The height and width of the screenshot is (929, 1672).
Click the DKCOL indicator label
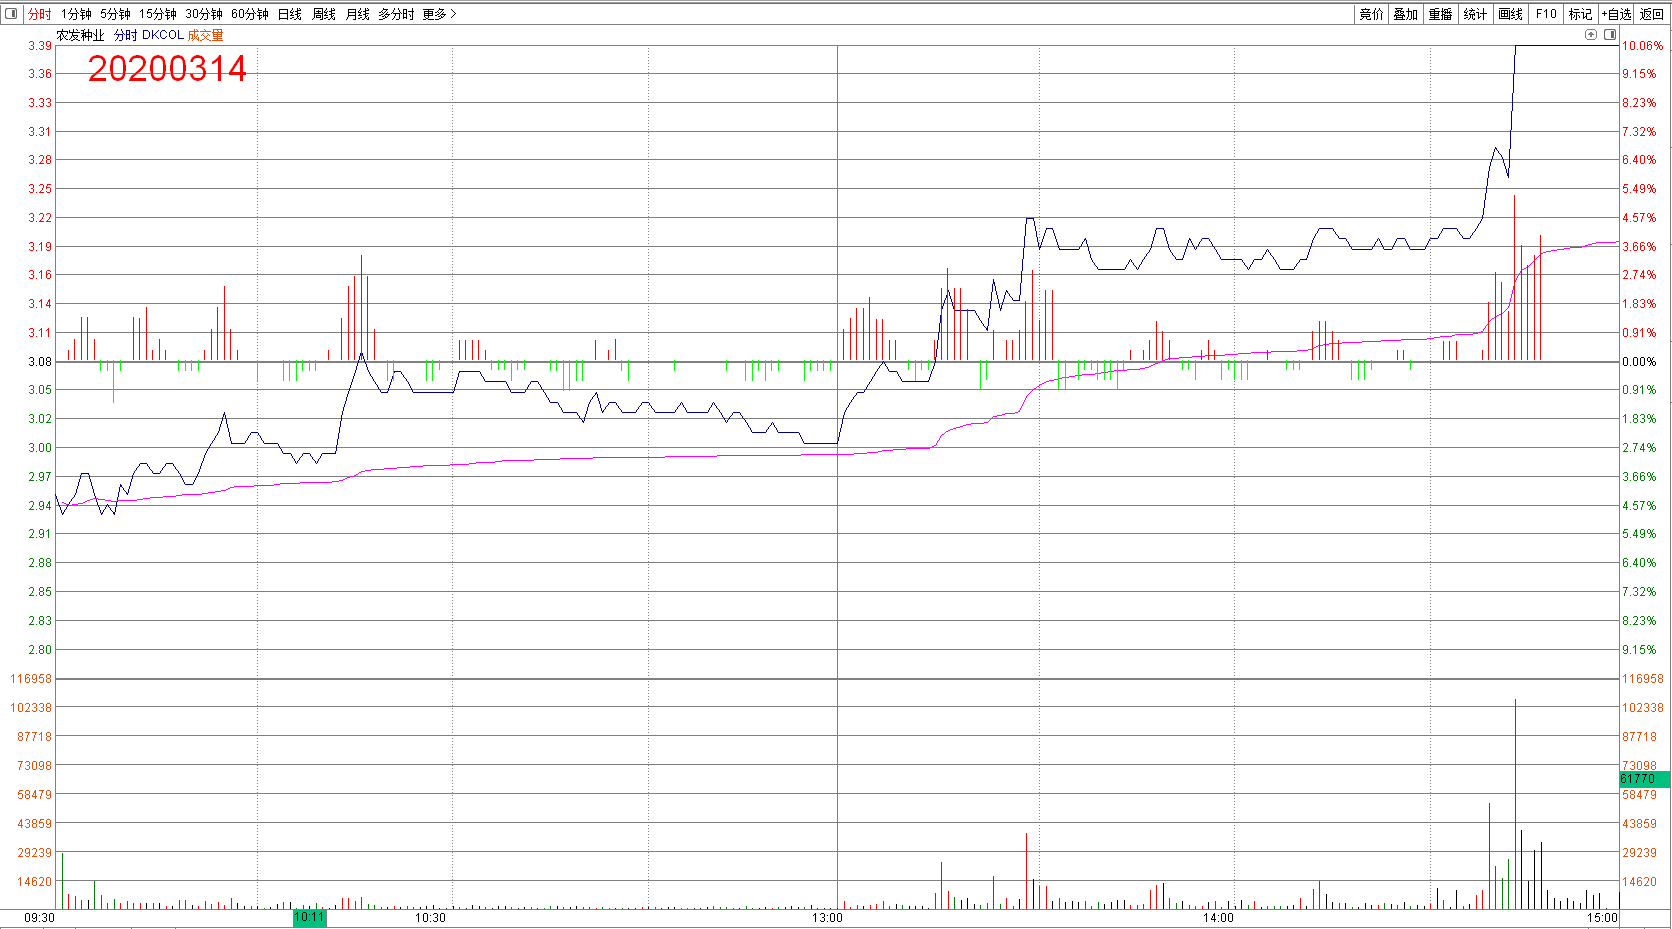pyautogui.click(x=162, y=35)
